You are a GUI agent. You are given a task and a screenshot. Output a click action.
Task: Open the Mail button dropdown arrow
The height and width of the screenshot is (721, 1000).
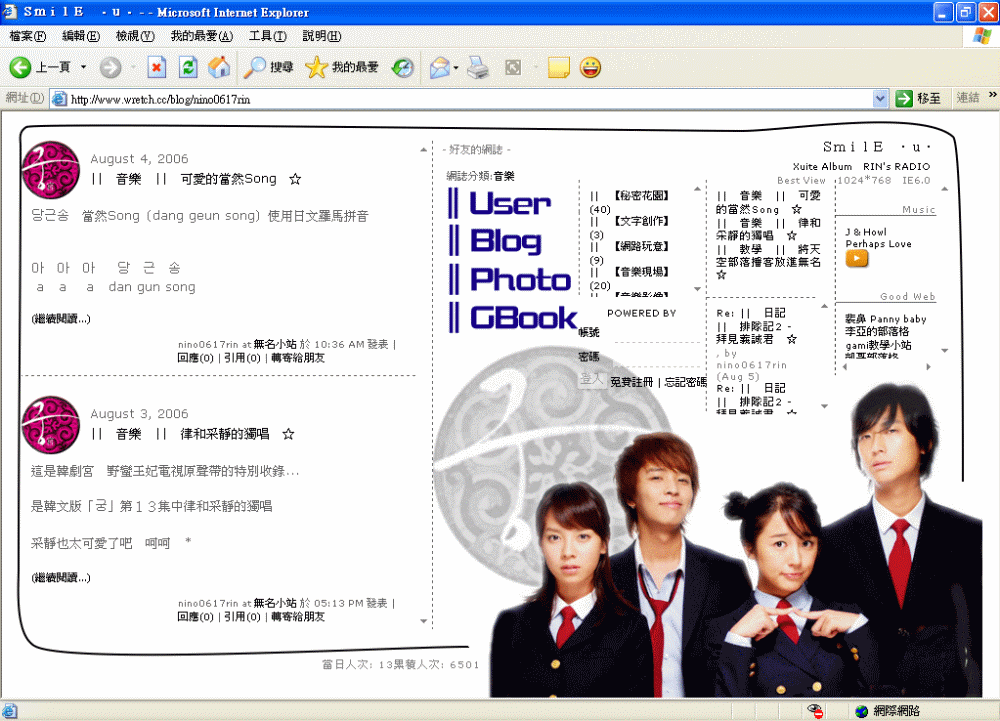pos(456,67)
